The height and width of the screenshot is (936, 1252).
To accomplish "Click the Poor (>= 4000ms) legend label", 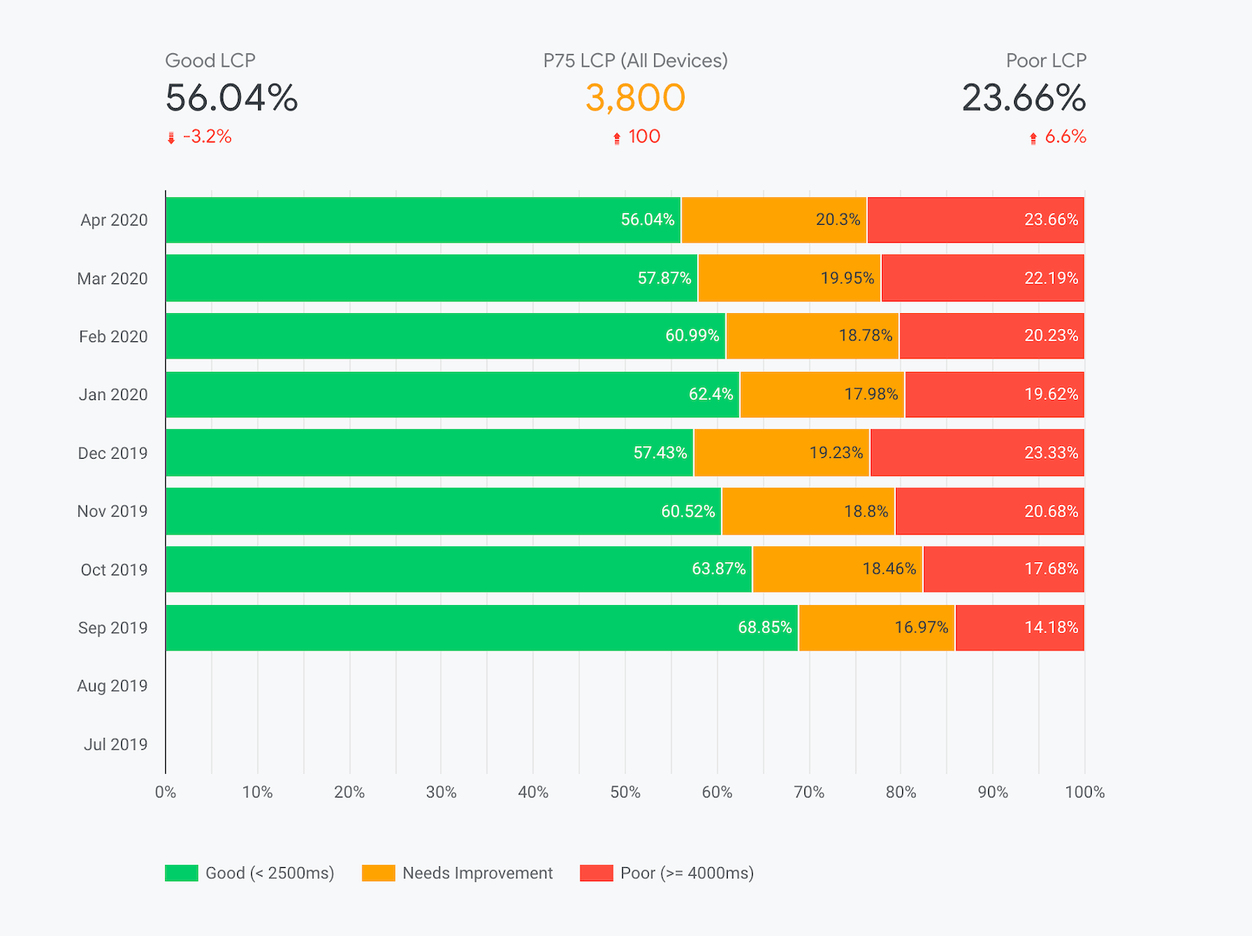I will point(686,873).
